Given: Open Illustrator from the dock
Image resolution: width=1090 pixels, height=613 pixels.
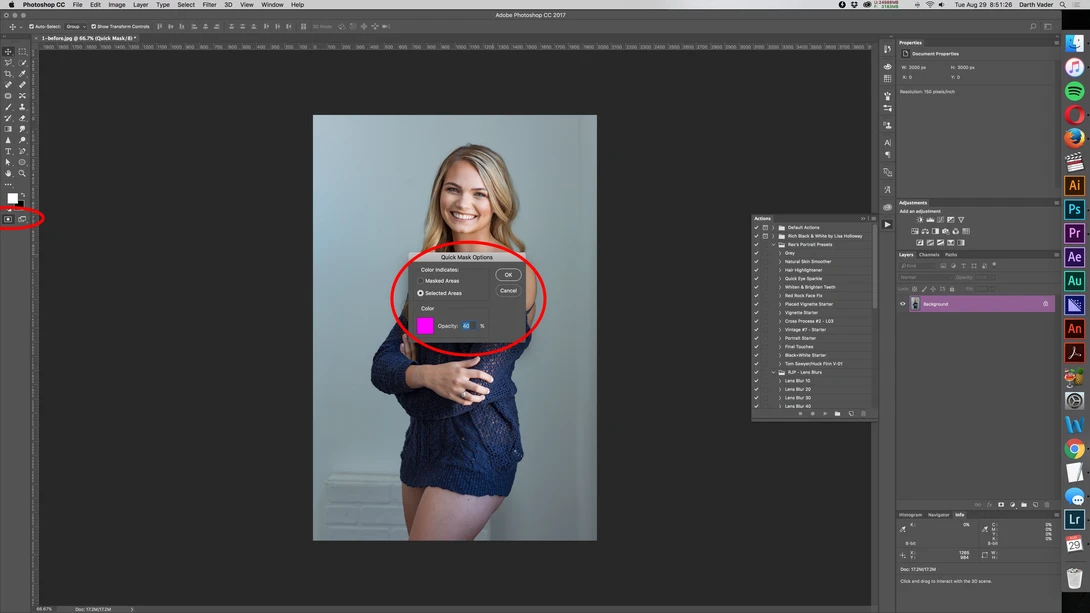Looking at the screenshot, I should 1074,186.
